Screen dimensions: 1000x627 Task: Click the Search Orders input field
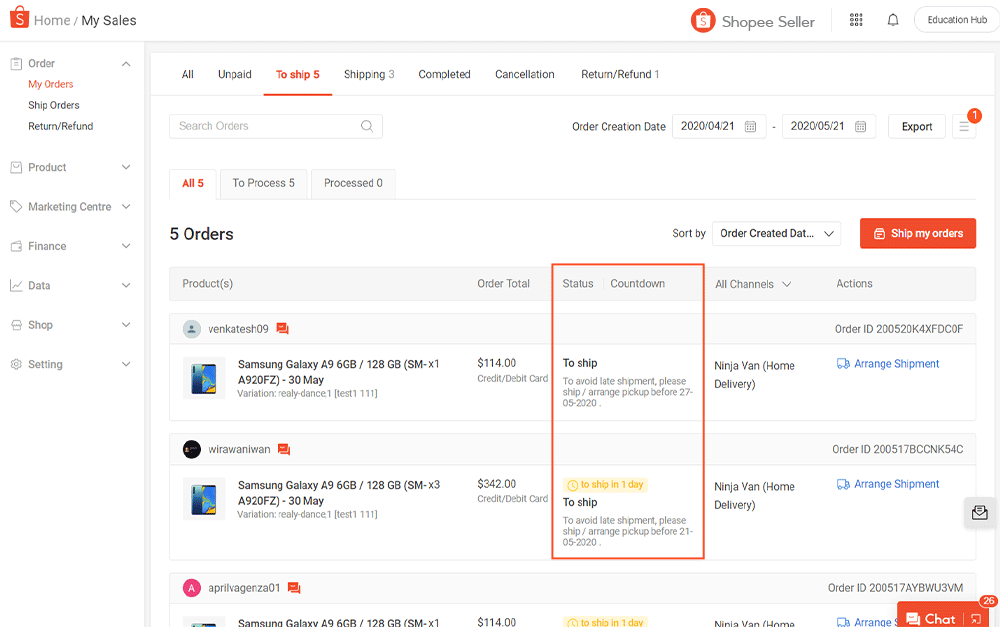[x=265, y=126]
